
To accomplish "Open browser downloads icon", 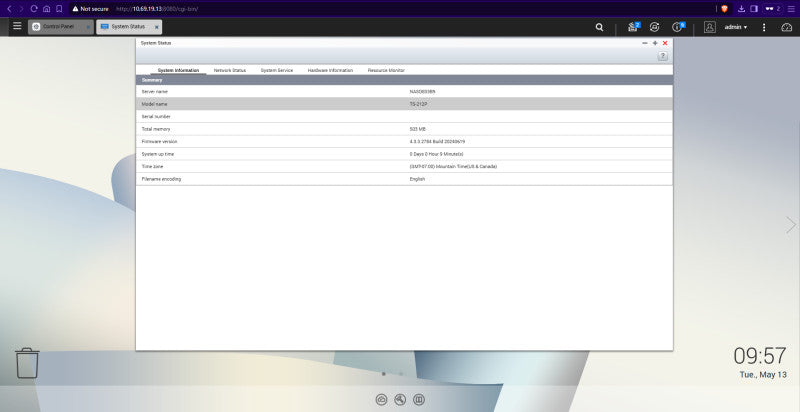I will pos(742,9).
